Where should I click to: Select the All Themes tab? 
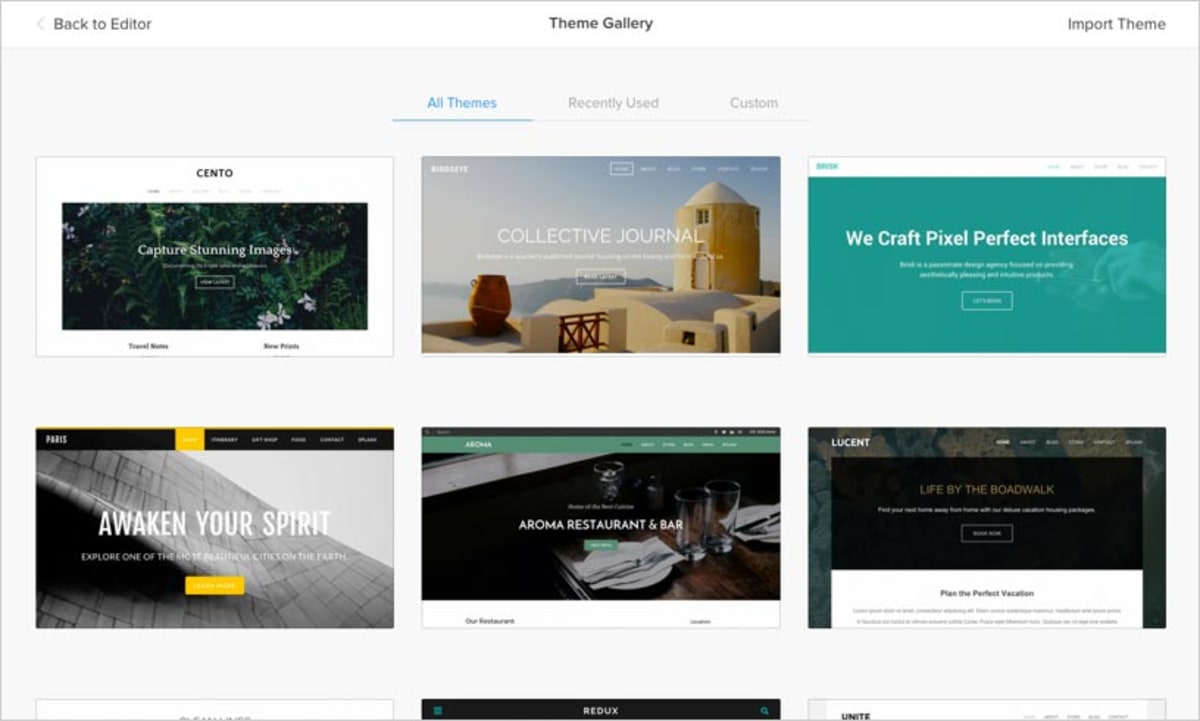(462, 102)
